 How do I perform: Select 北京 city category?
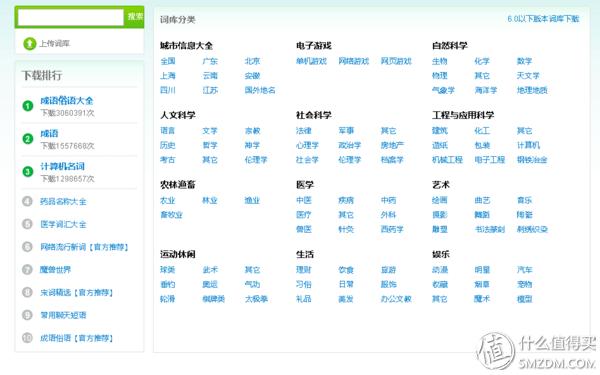pyautogui.click(x=252, y=61)
